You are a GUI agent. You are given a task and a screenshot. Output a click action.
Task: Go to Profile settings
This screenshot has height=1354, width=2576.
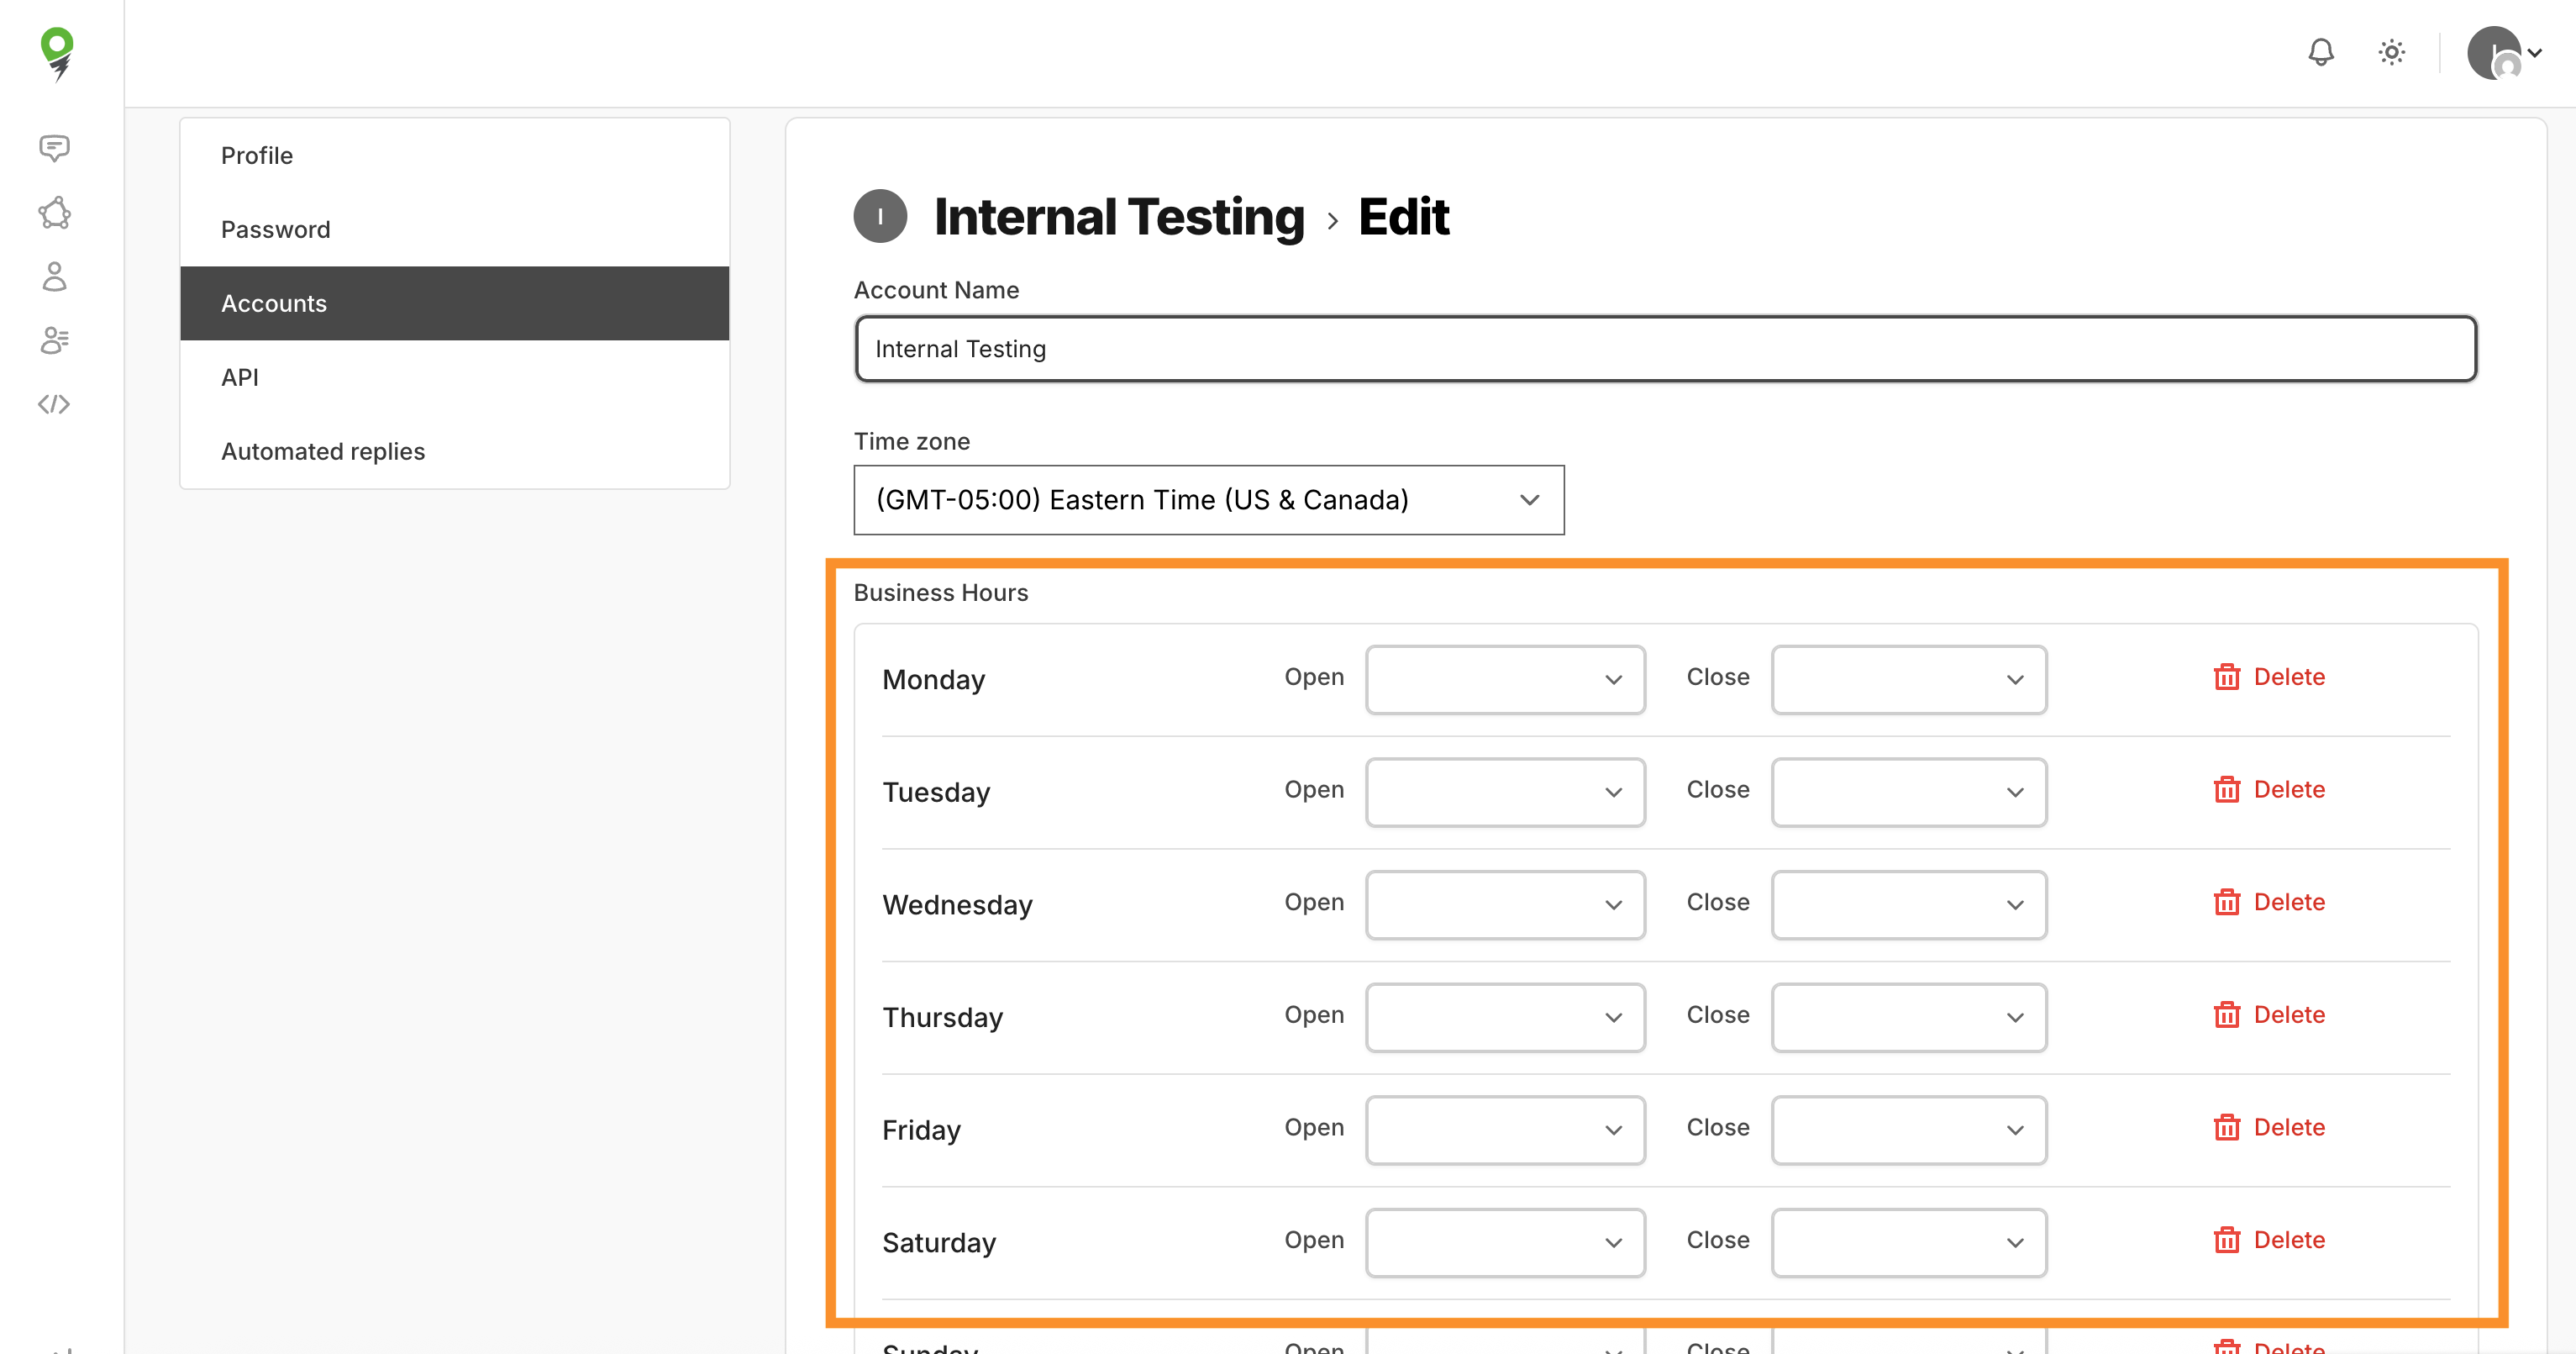point(257,156)
